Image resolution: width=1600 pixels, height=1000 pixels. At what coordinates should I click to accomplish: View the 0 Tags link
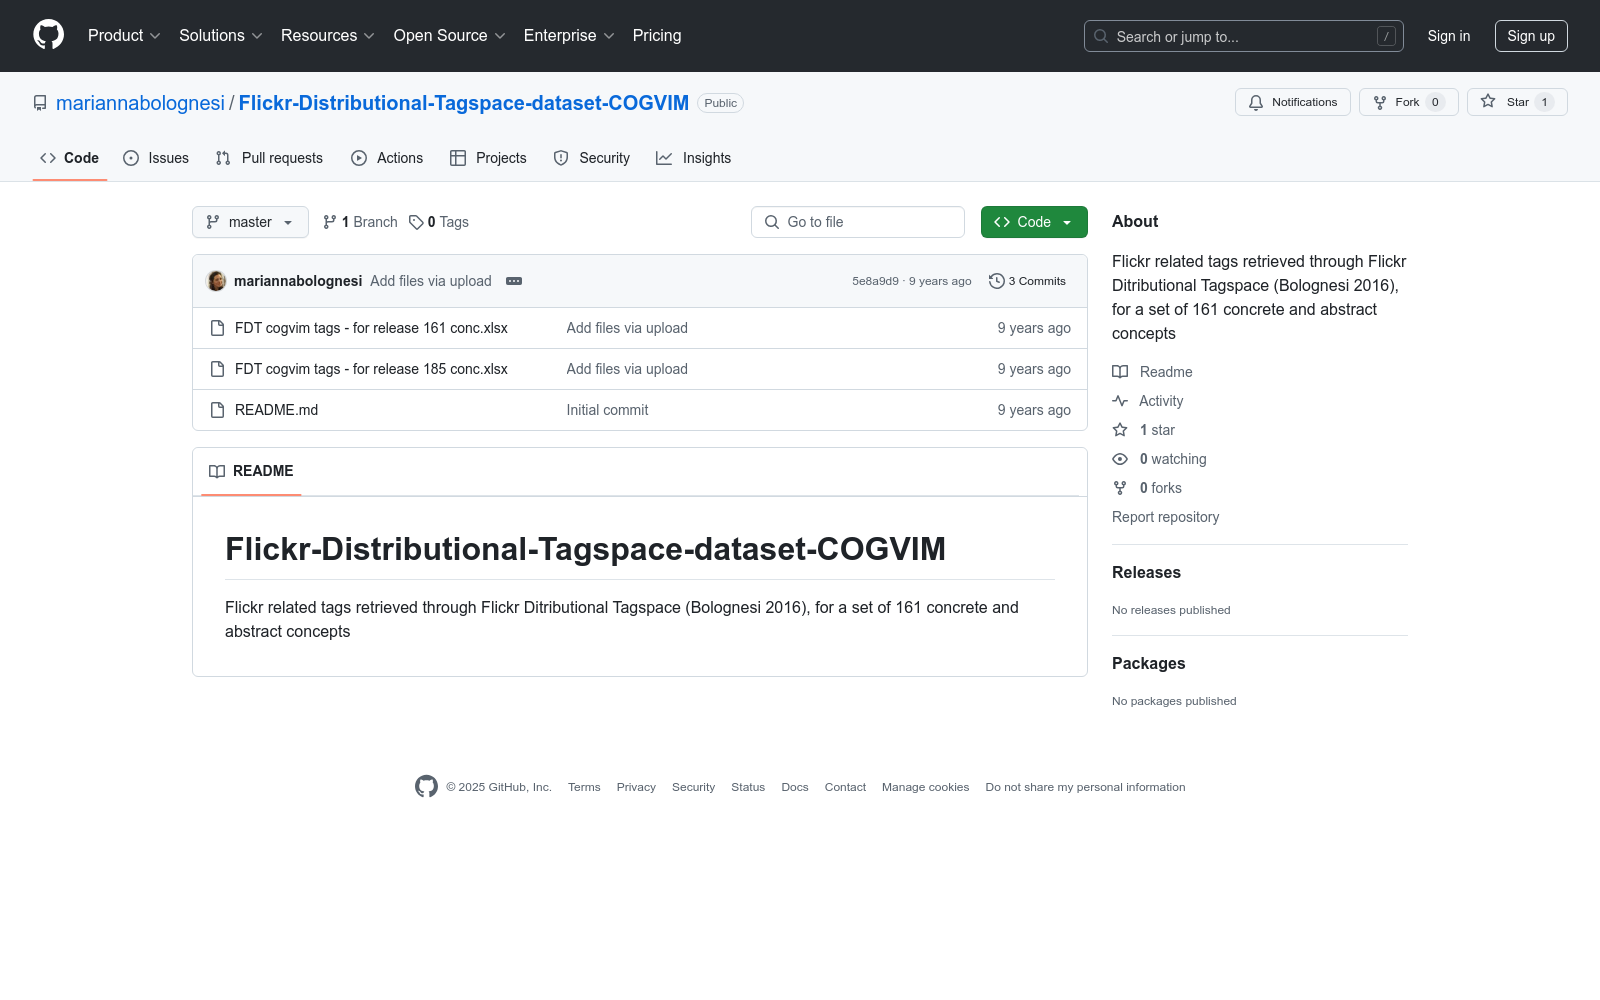tap(439, 222)
